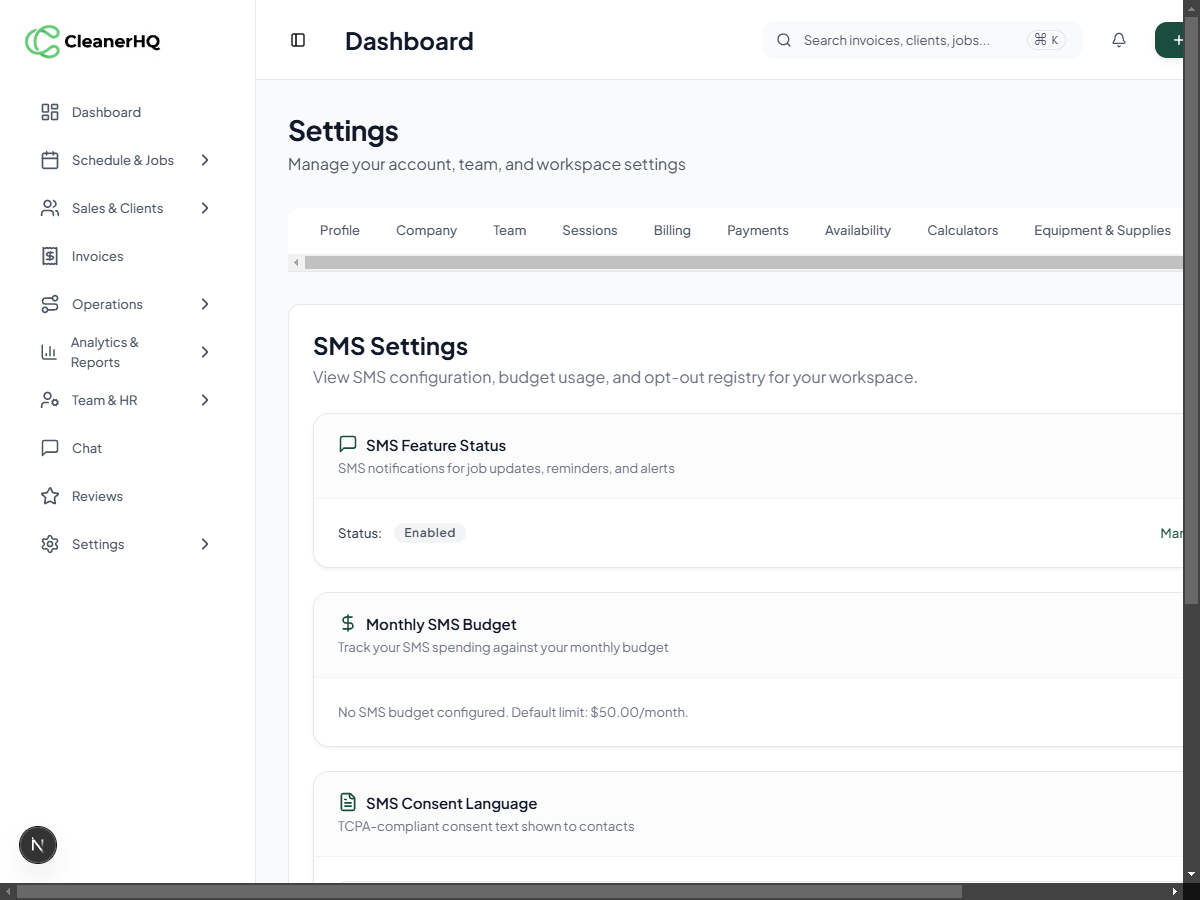
Task: Click the Invoices dollar icon
Action: [50, 256]
